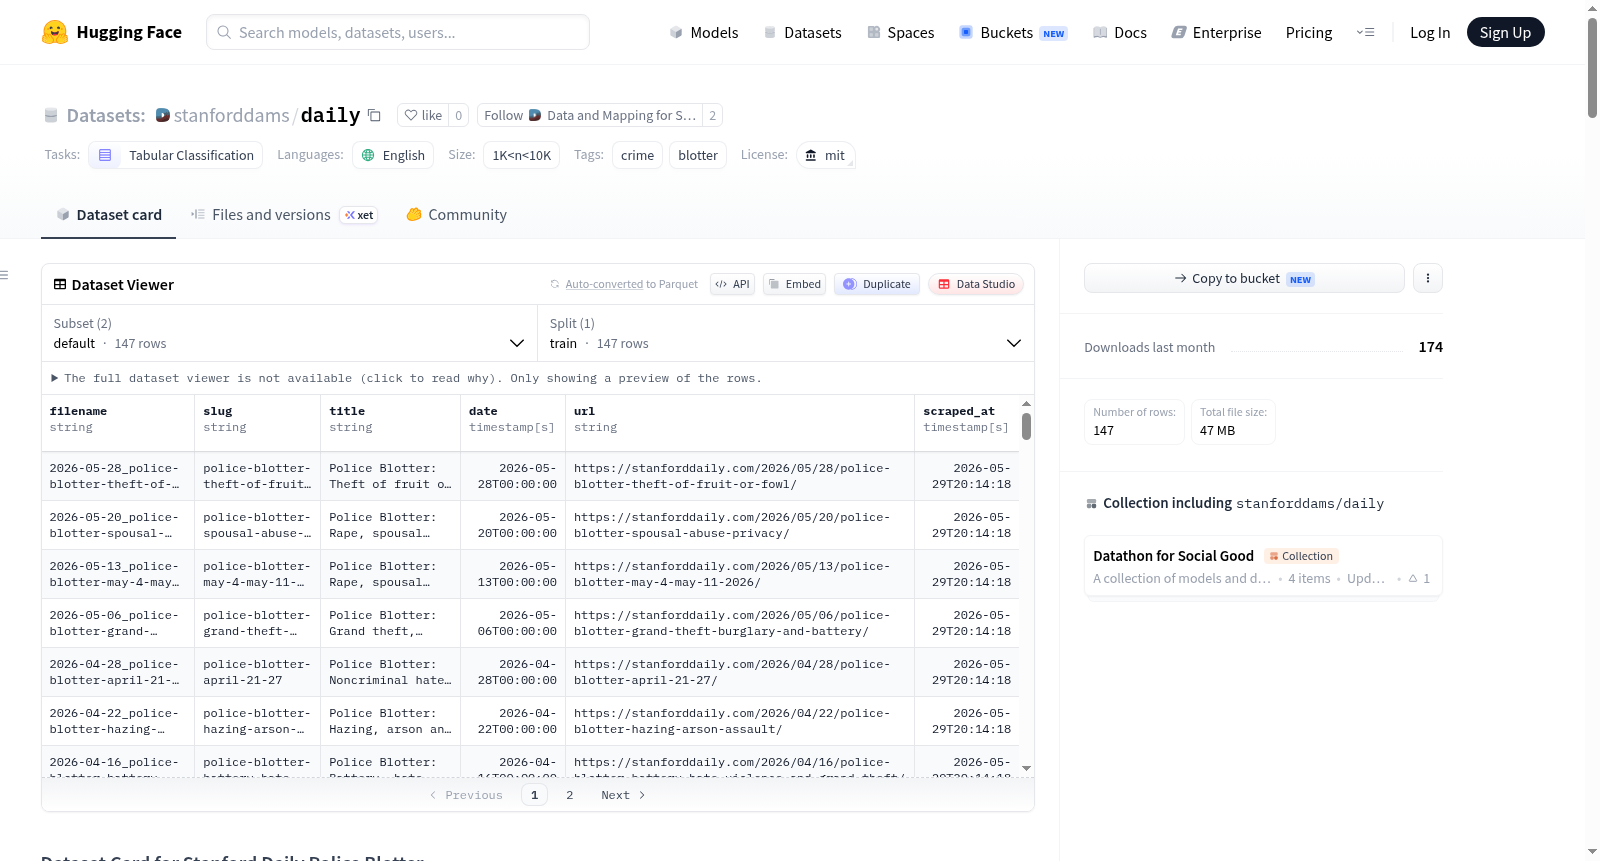Click the spousal-abuse-privacy URL cell
The height and width of the screenshot is (861, 1600).
pyautogui.click(x=740, y=525)
